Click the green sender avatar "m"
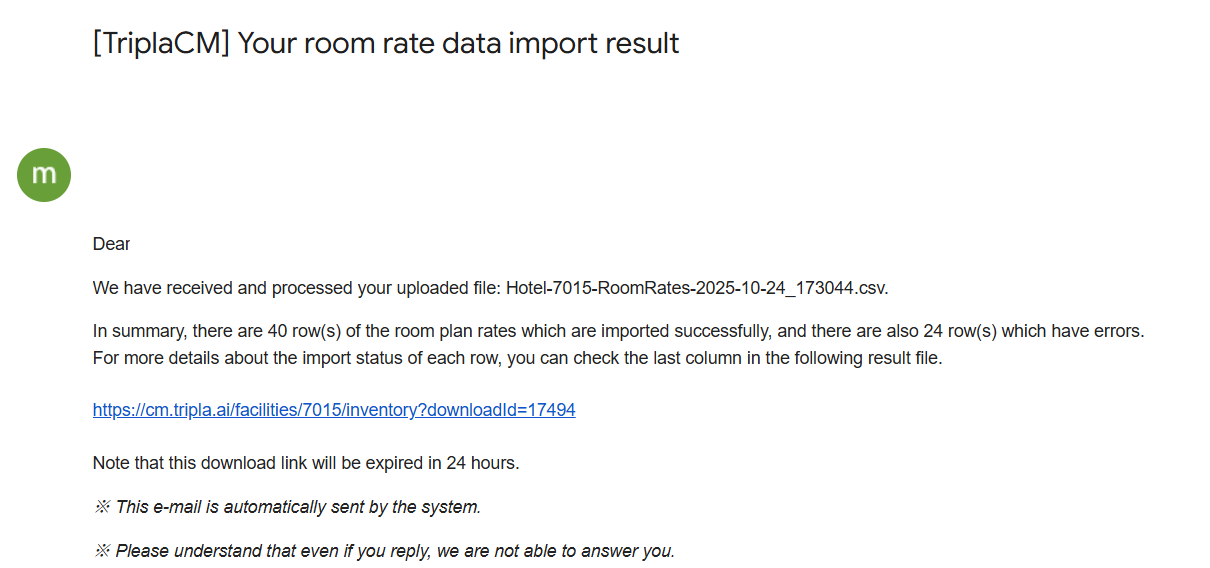The height and width of the screenshot is (568, 1210). [x=44, y=175]
